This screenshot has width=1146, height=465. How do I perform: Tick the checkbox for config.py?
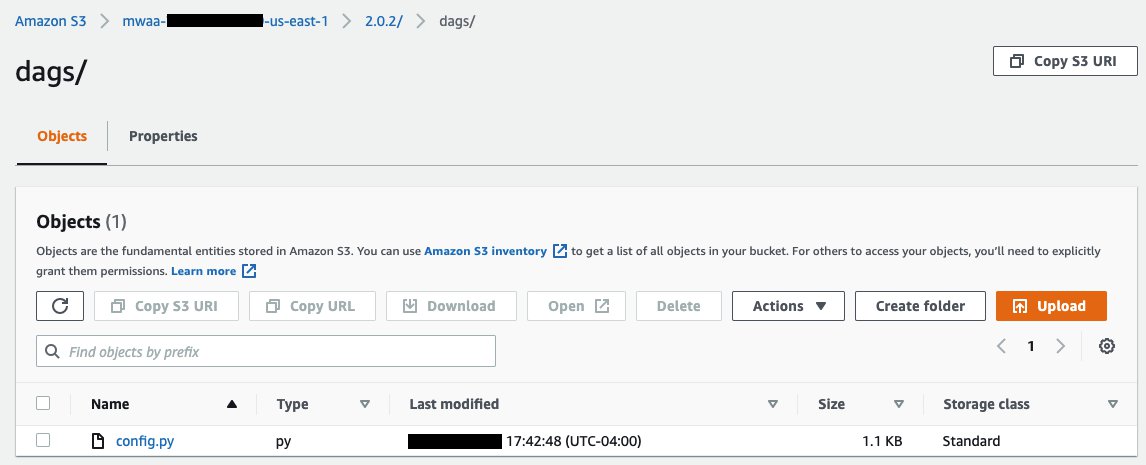point(43,440)
